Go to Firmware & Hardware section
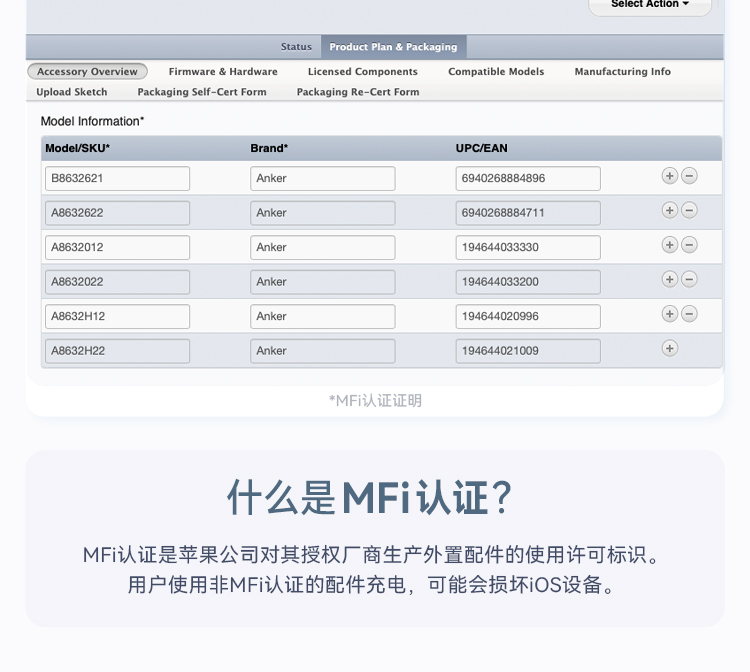 coord(223,71)
